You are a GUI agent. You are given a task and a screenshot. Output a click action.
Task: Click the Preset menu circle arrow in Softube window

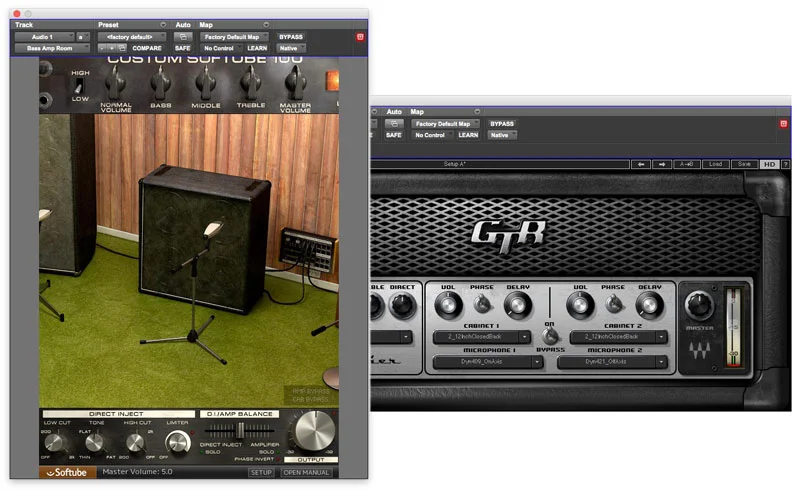163,24
